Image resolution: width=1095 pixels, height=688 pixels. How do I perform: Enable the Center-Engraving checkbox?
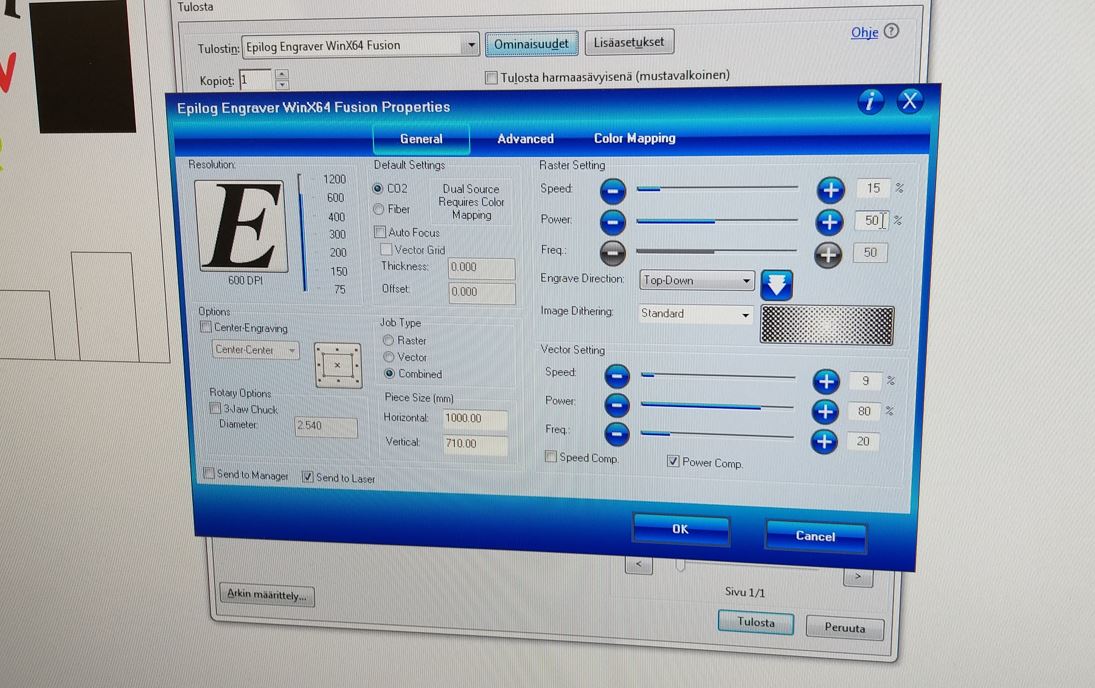tap(206, 327)
